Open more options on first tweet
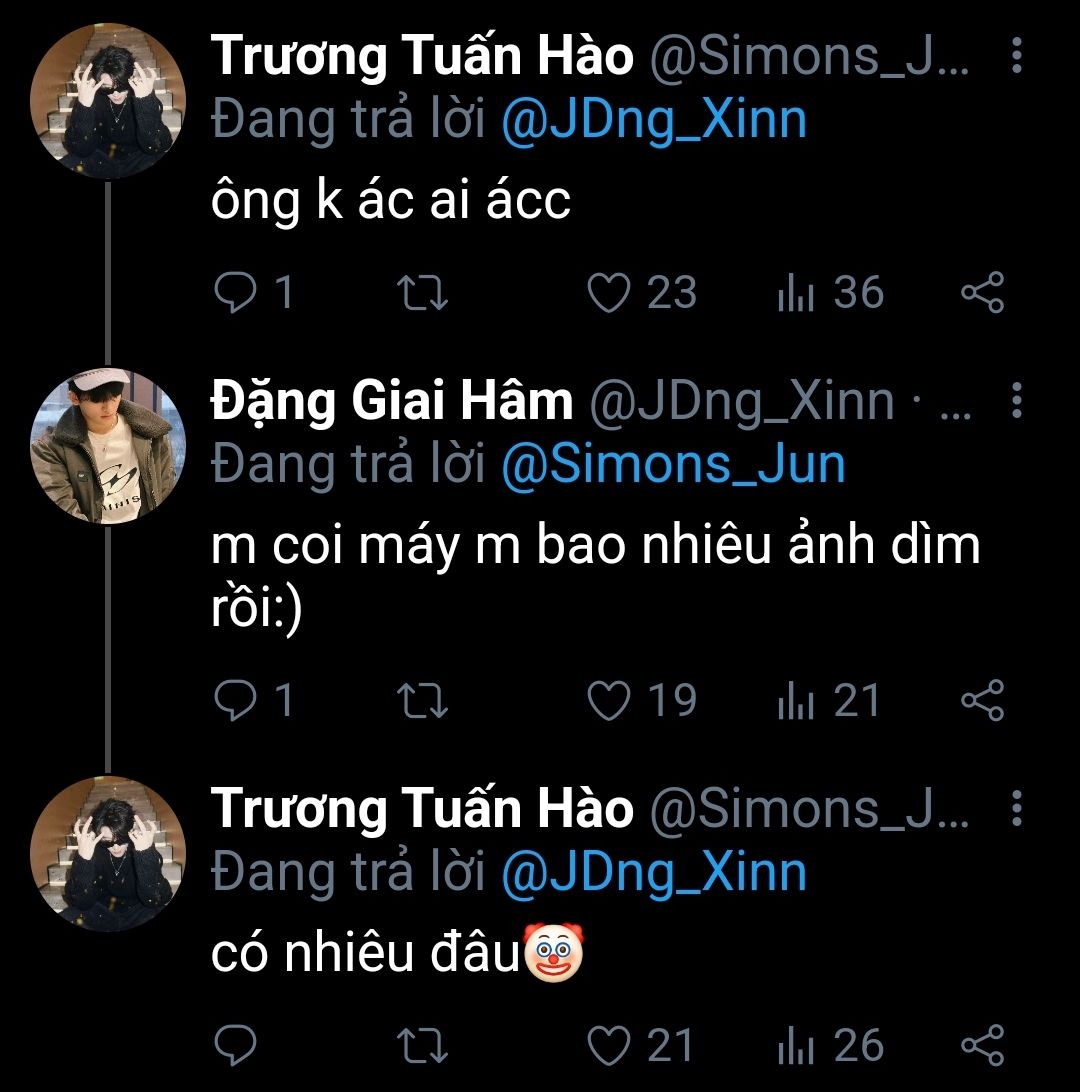 click(x=1016, y=57)
